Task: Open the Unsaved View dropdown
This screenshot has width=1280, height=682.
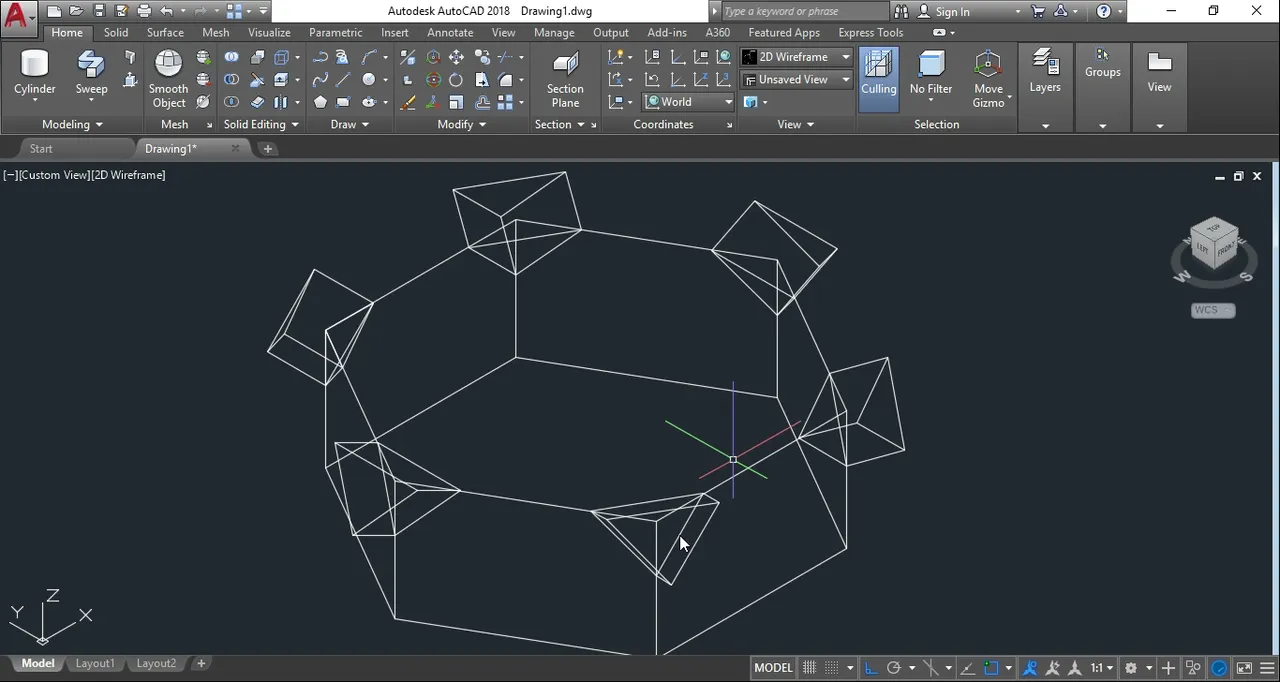Action: click(x=796, y=79)
